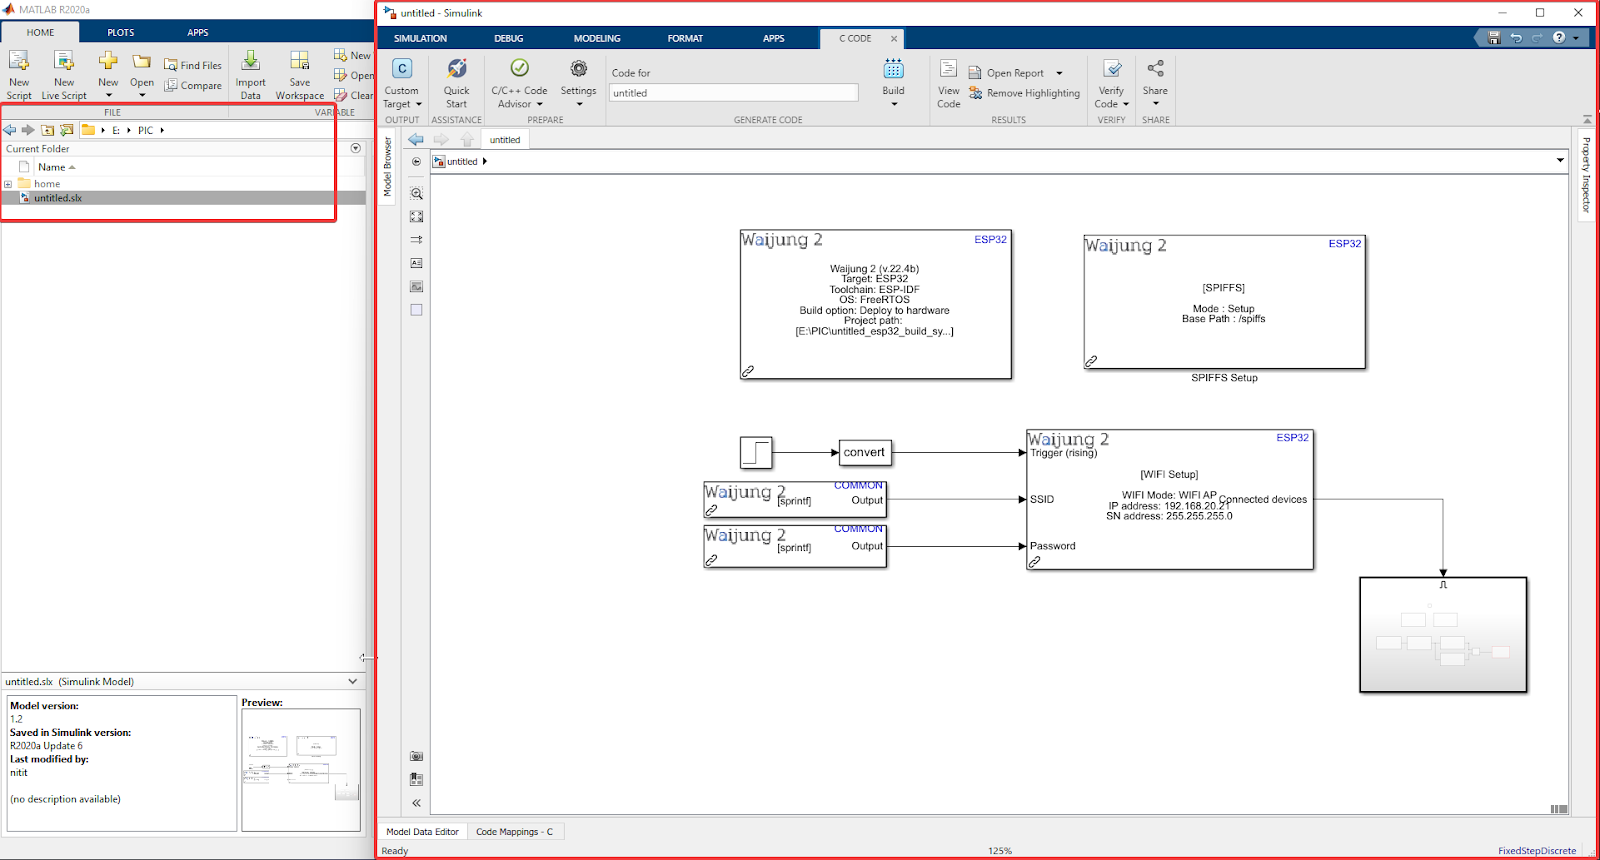Expand Share dropdown arrow
Image resolution: width=1600 pixels, height=860 pixels.
tap(1155, 104)
